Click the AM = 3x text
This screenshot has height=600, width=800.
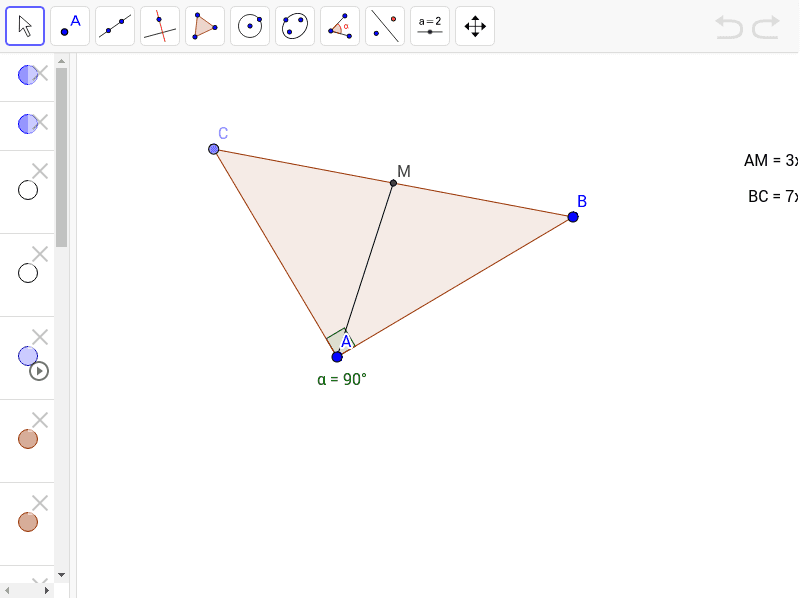click(771, 160)
